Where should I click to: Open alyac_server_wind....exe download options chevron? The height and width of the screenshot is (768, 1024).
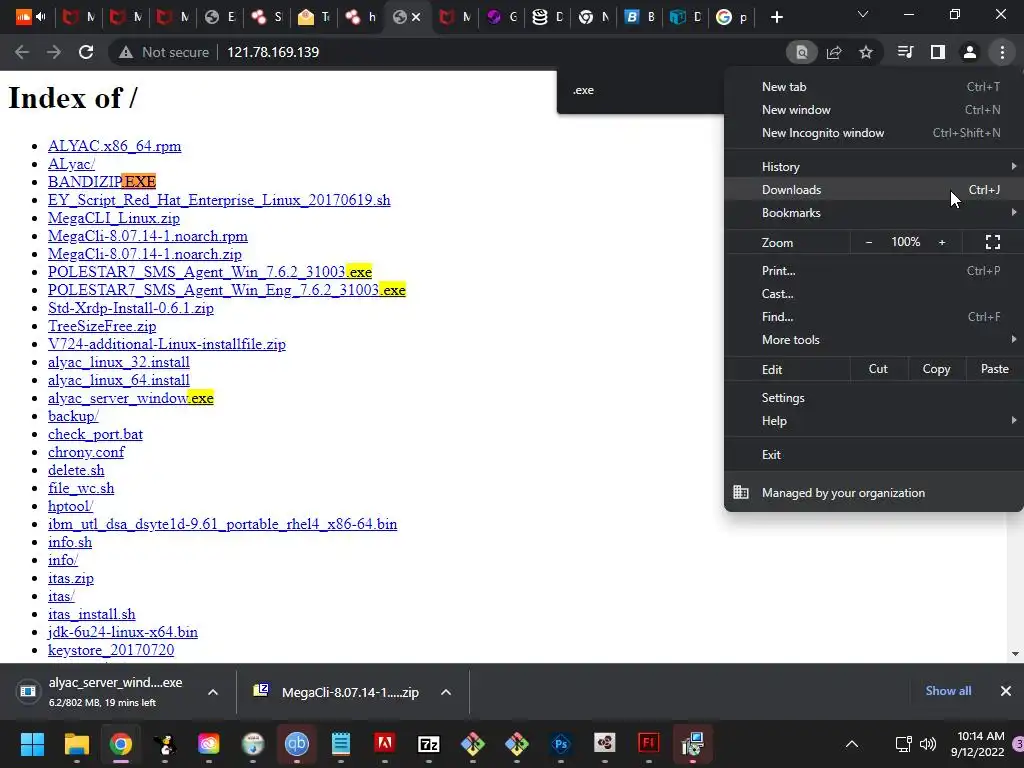[213, 692]
